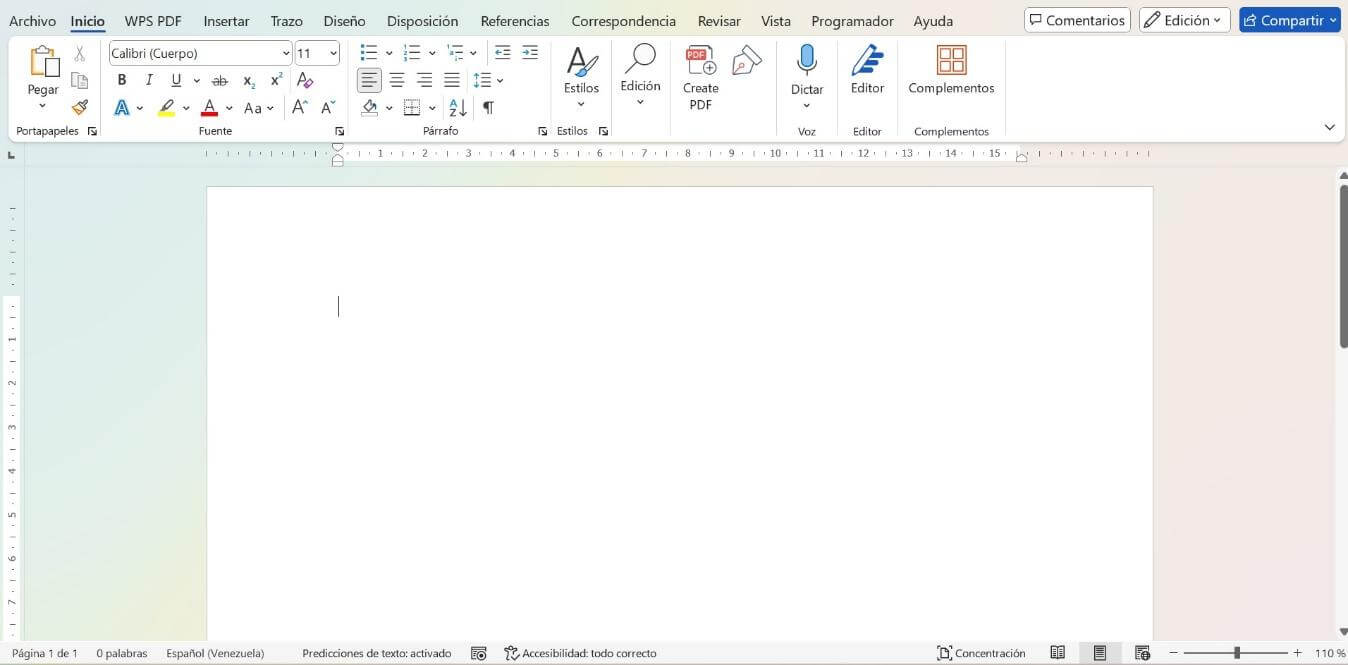The height and width of the screenshot is (665, 1348).
Task: Toggle strikethrough text formatting
Action: pos(220,81)
